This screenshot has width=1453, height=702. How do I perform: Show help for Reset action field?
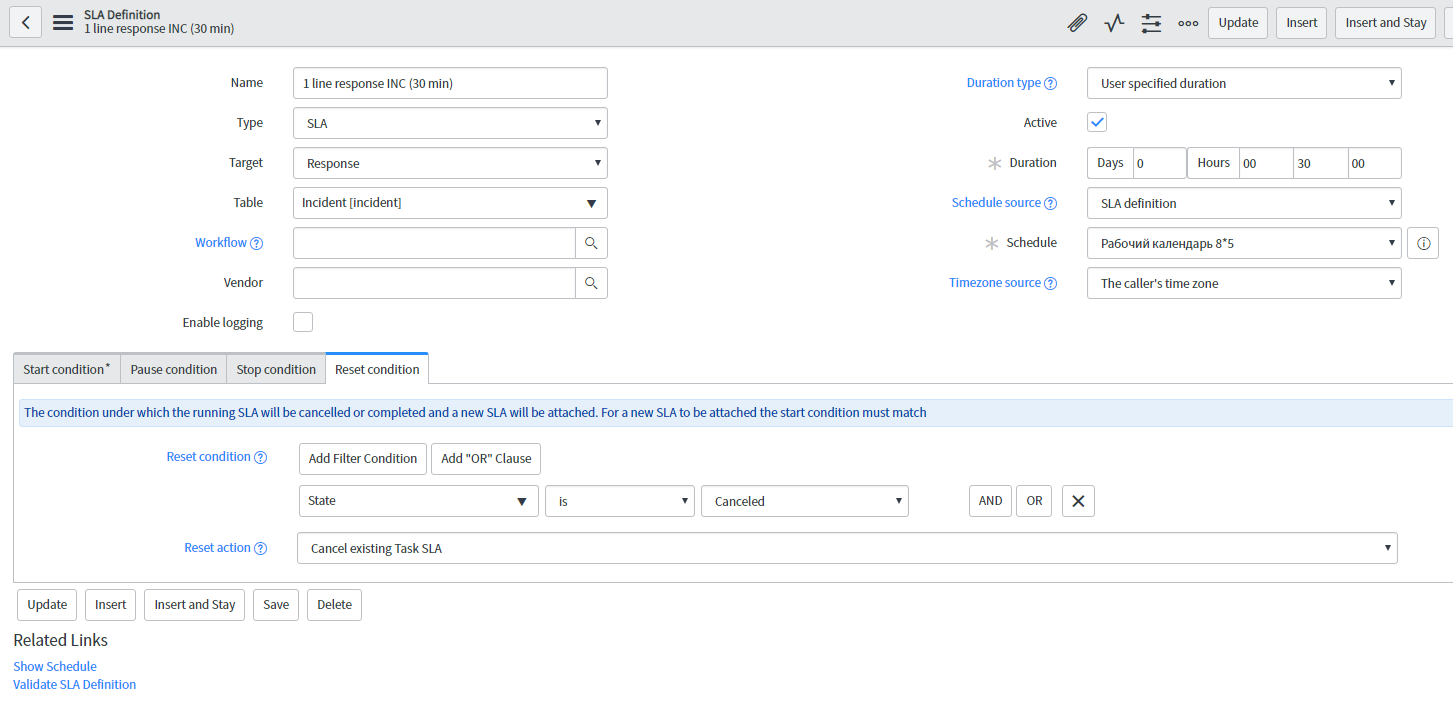(x=260, y=549)
